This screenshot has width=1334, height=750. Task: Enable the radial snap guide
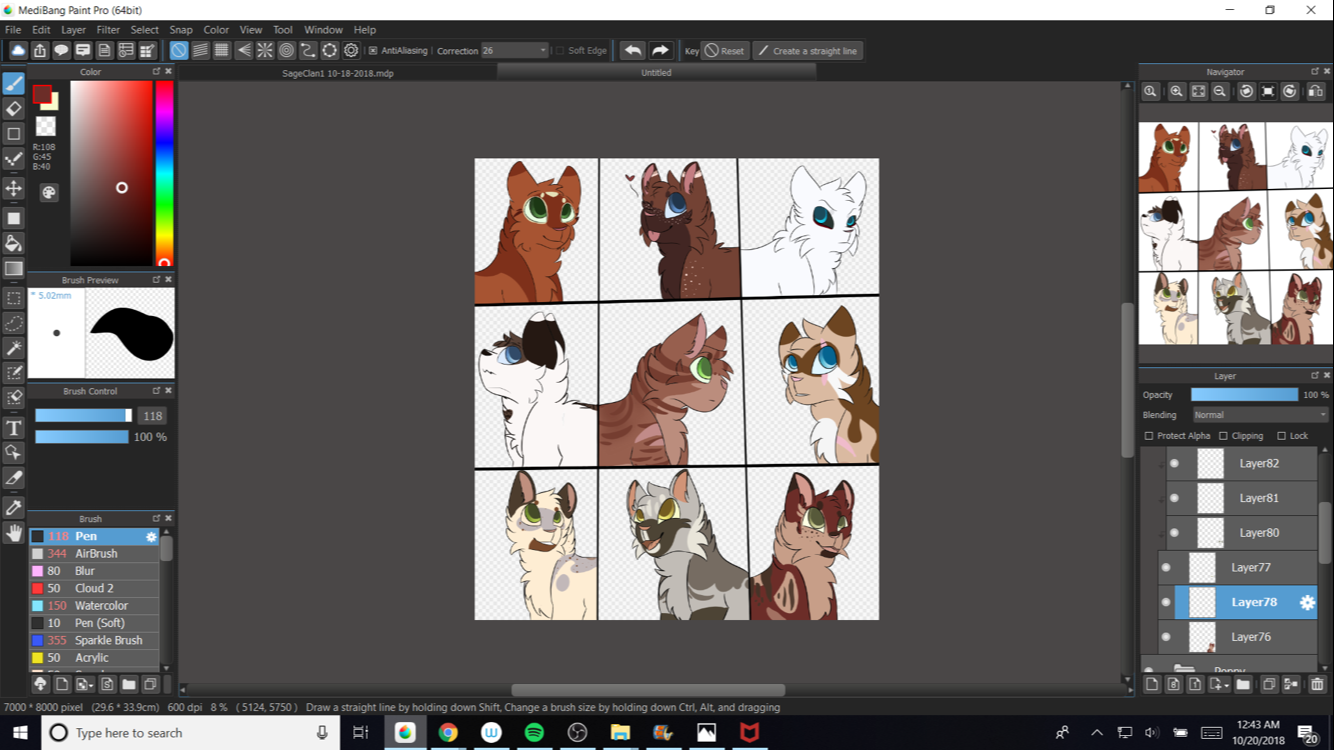[x=265, y=50]
